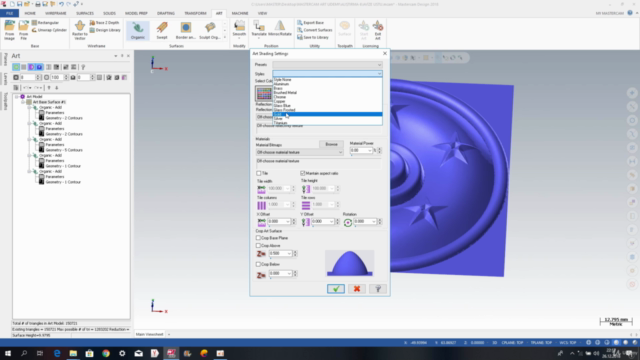This screenshot has height=360, width=640.
Task: Increase Material Power with the stepper
Action: pyautogui.click(x=380, y=149)
